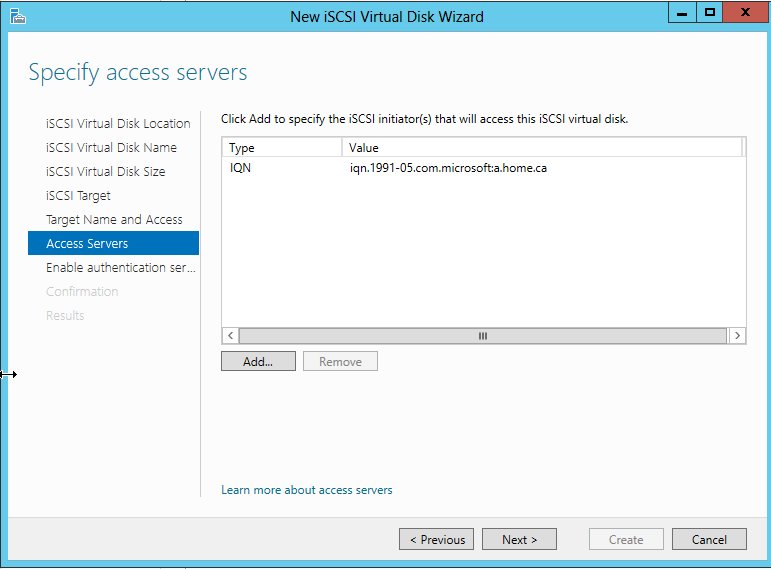
Task: Click the Next > button
Action: coord(519,539)
